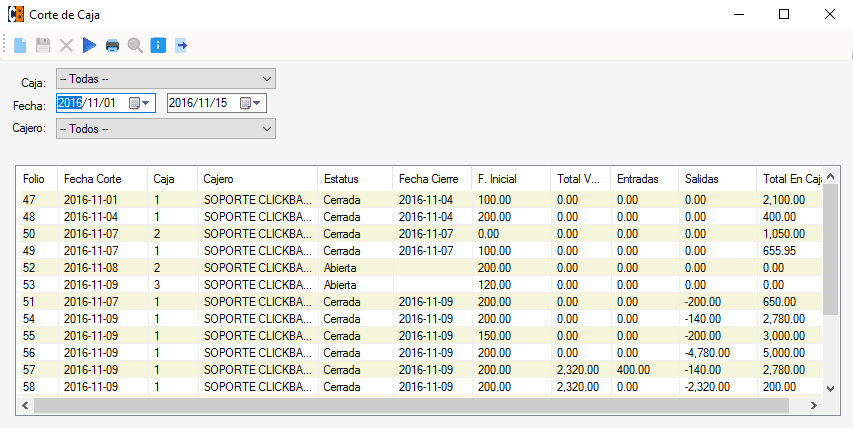
Task: Sort by the Fecha Corte column header
Action: click(x=102, y=179)
